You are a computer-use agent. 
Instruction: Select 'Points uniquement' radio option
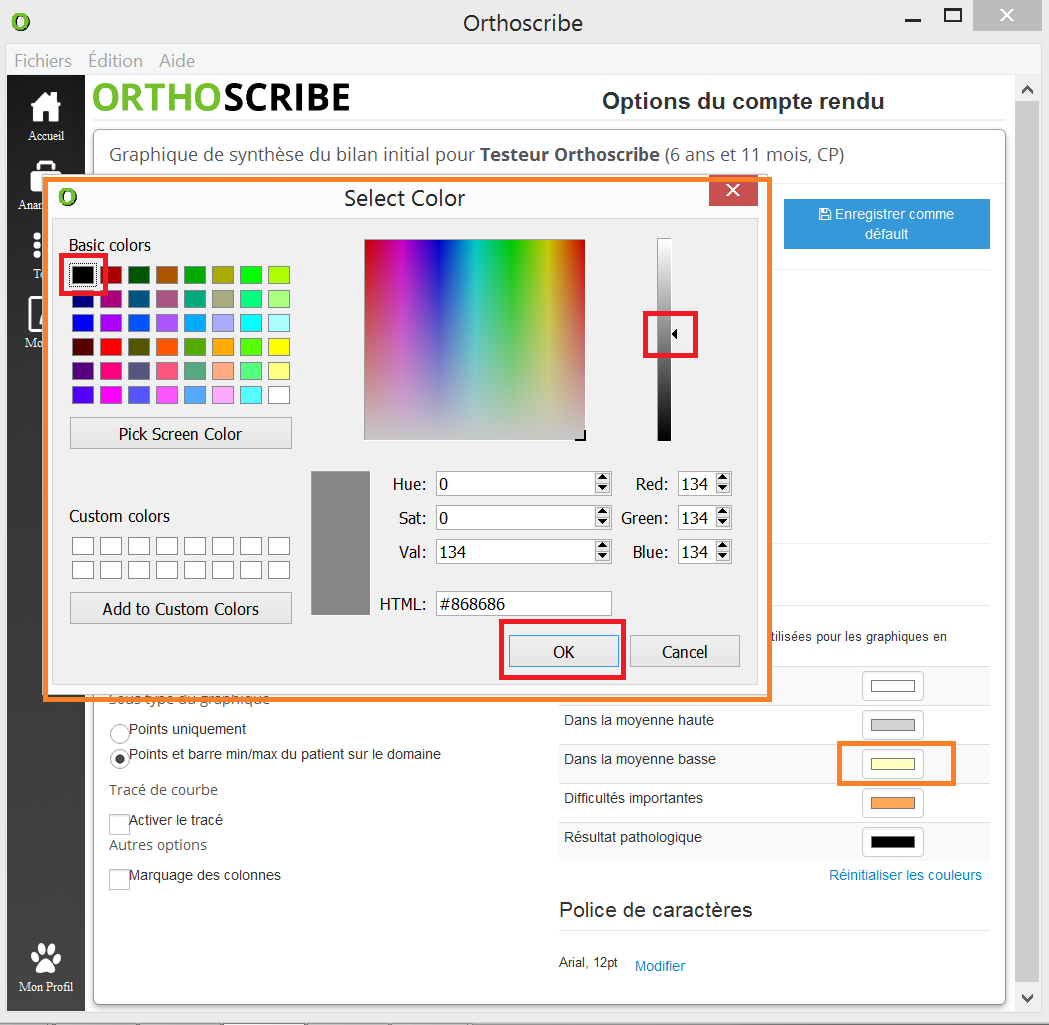click(120, 732)
